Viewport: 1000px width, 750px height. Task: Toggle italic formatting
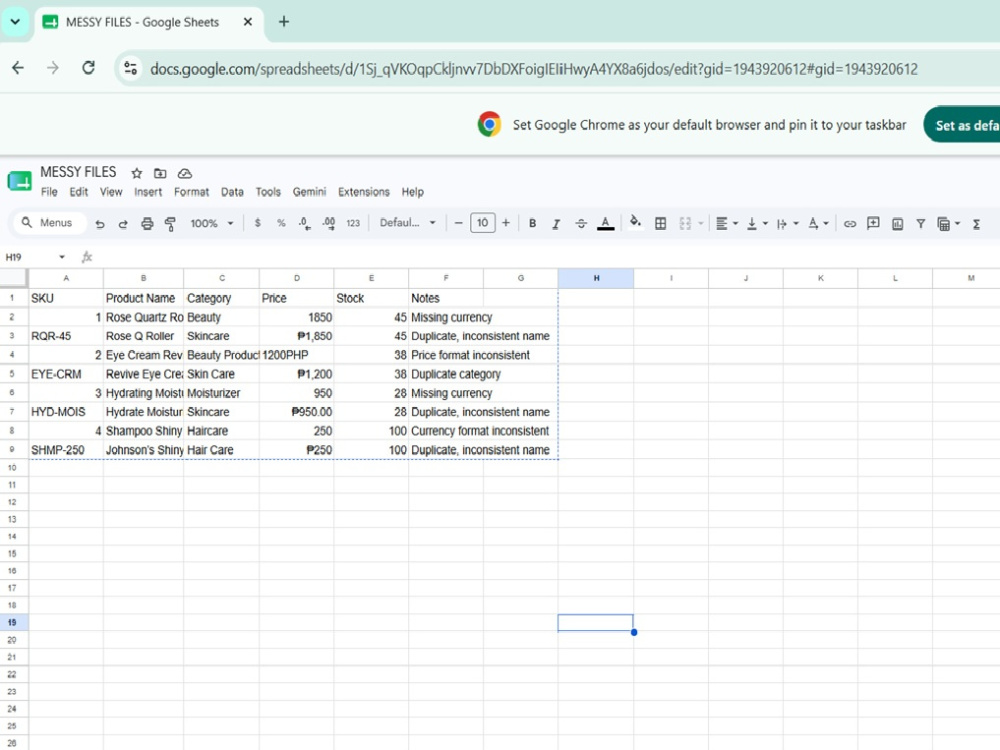coord(555,224)
